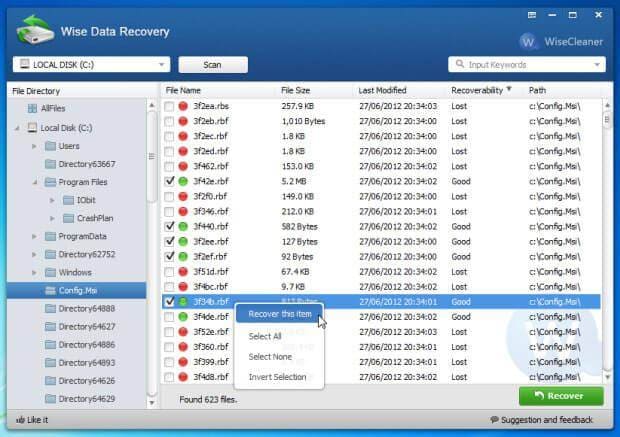
Task: Check the box for 3f51d.rbf
Action: [169, 271]
